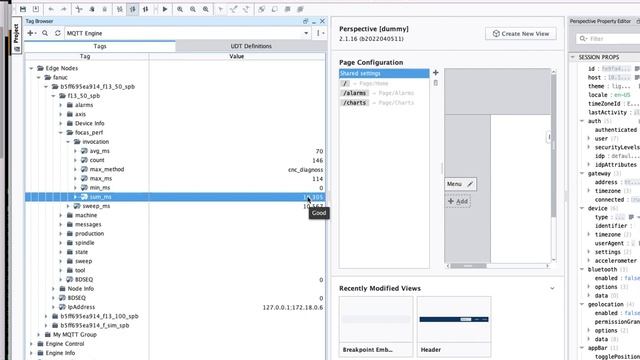Viewport: 640px width, 360px height.
Task: Click the Paste icon in the toolbar
Action: point(104,9)
